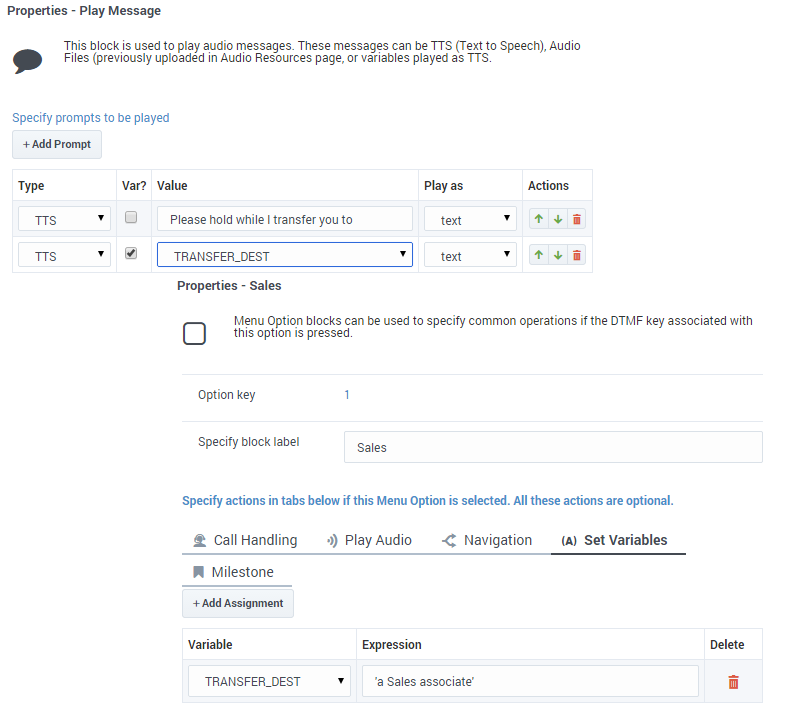The height and width of the screenshot is (724, 788).
Task: Open Play as dropdown for first prompt
Action: pyautogui.click(x=470, y=220)
